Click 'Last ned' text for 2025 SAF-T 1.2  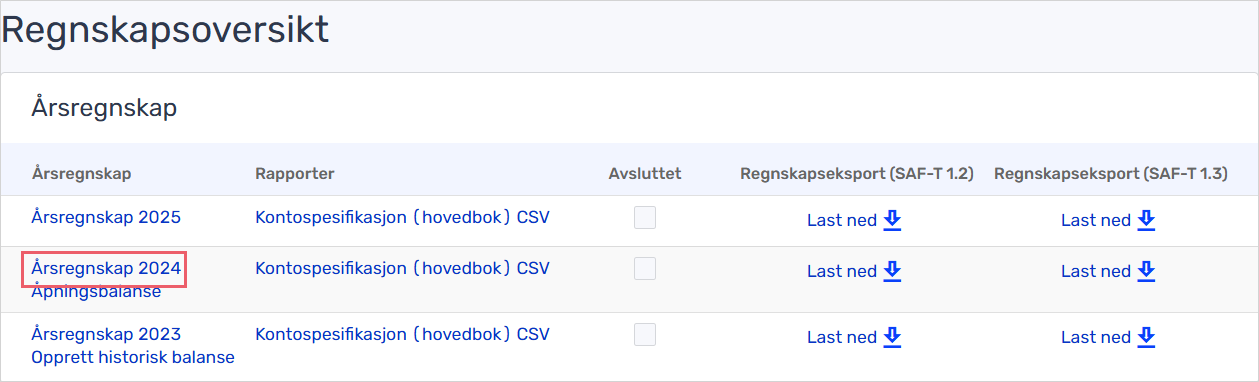[x=842, y=221]
